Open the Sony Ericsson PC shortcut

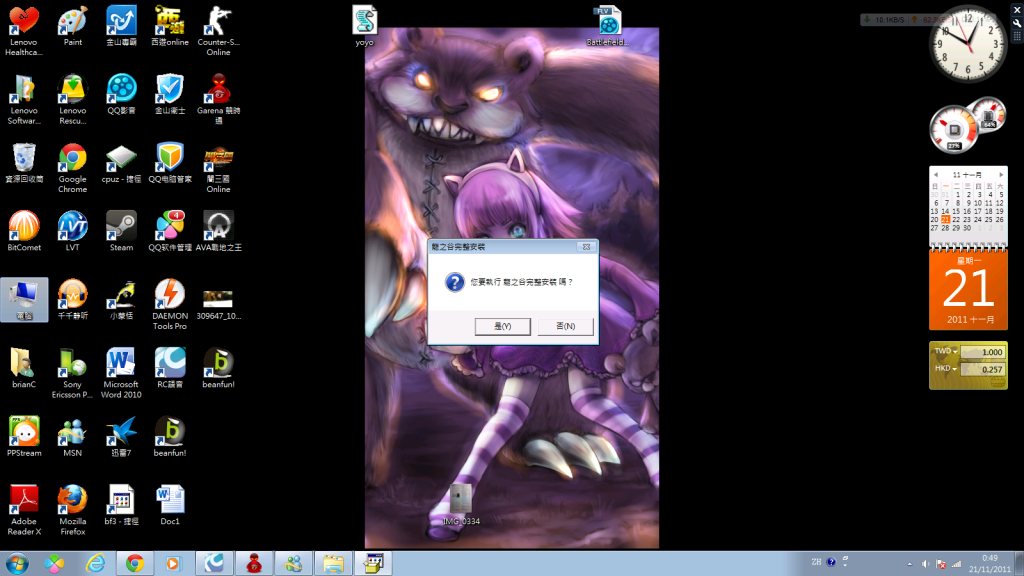pos(72,373)
